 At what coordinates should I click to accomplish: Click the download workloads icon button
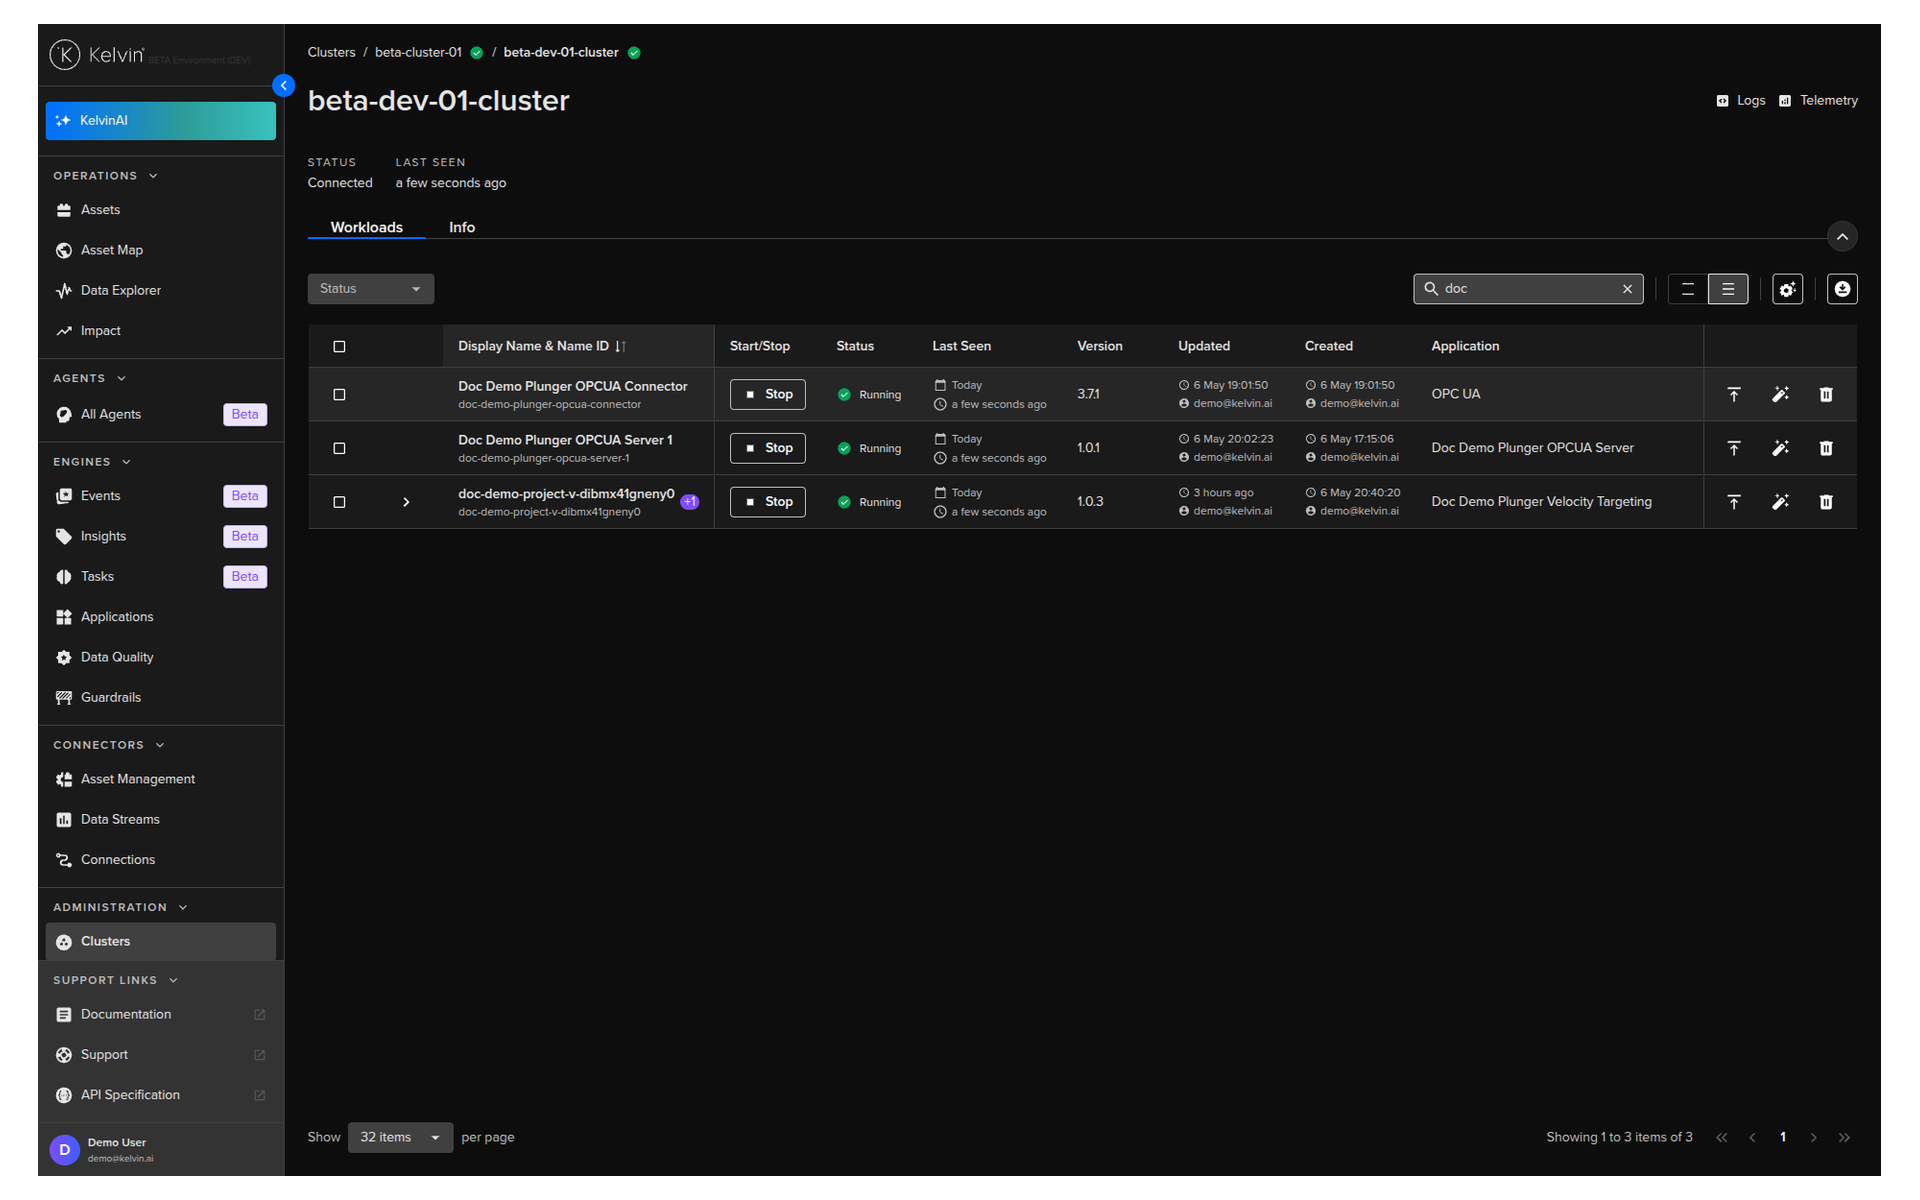pyautogui.click(x=1842, y=289)
